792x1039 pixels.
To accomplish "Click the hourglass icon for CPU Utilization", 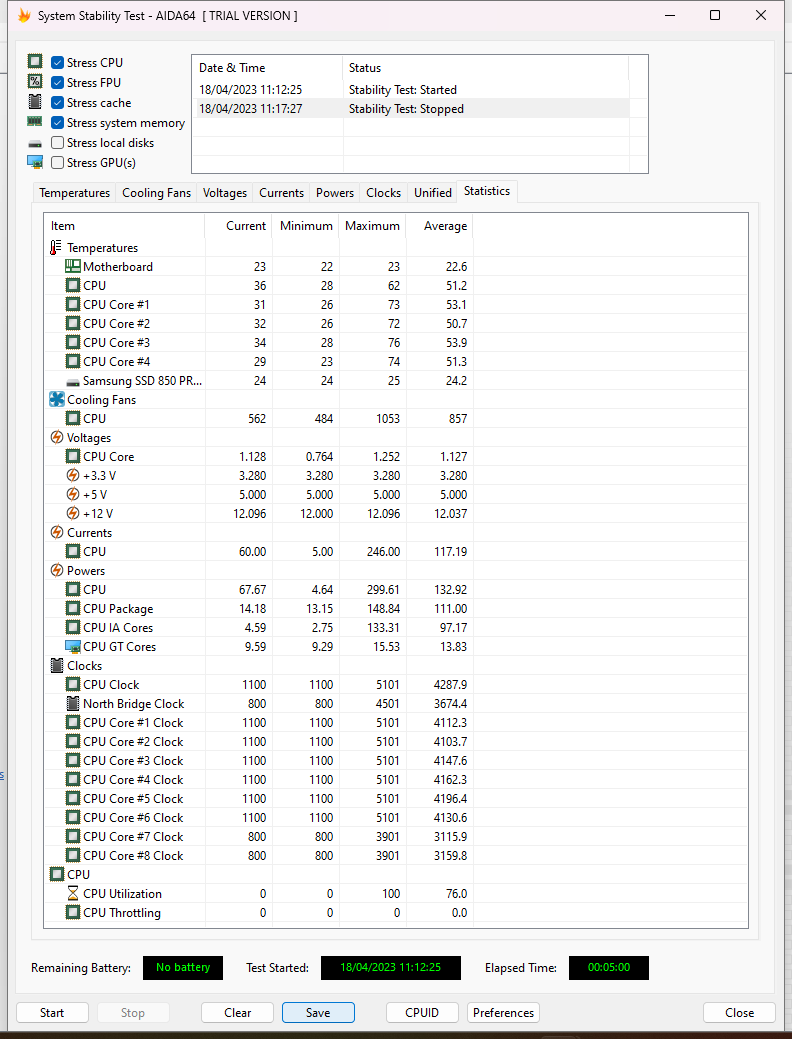I will click(x=73, y=894).
